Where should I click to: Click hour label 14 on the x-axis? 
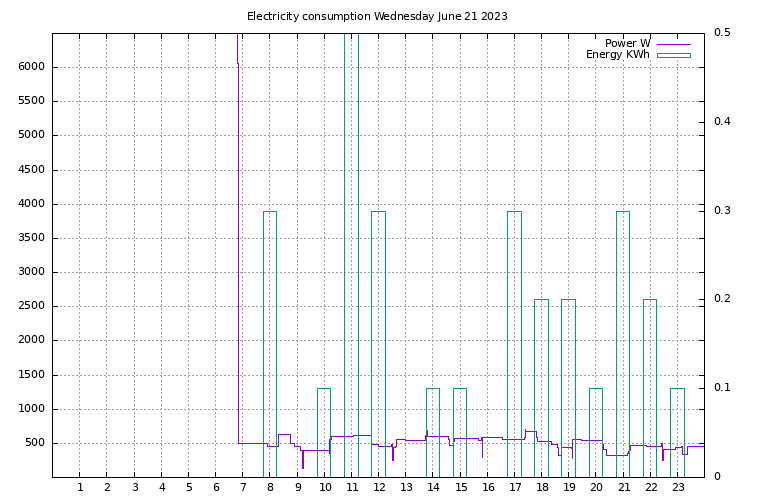(x=433, y=487)
